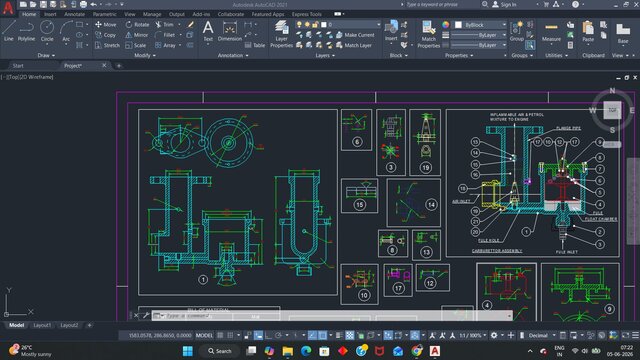Open Layer Properties manager
Image resolution: width=640 pixels, height=360 pixels.
click(281, 34)
